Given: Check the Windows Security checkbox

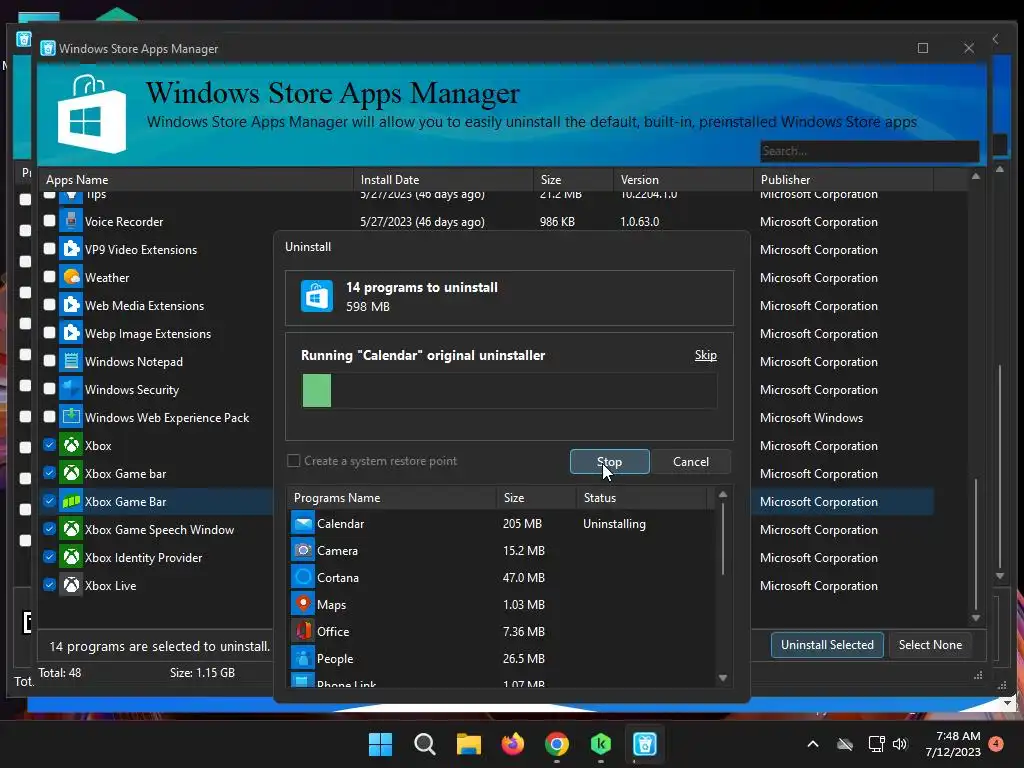Looking at the screenshot, I should coord(50,389).
